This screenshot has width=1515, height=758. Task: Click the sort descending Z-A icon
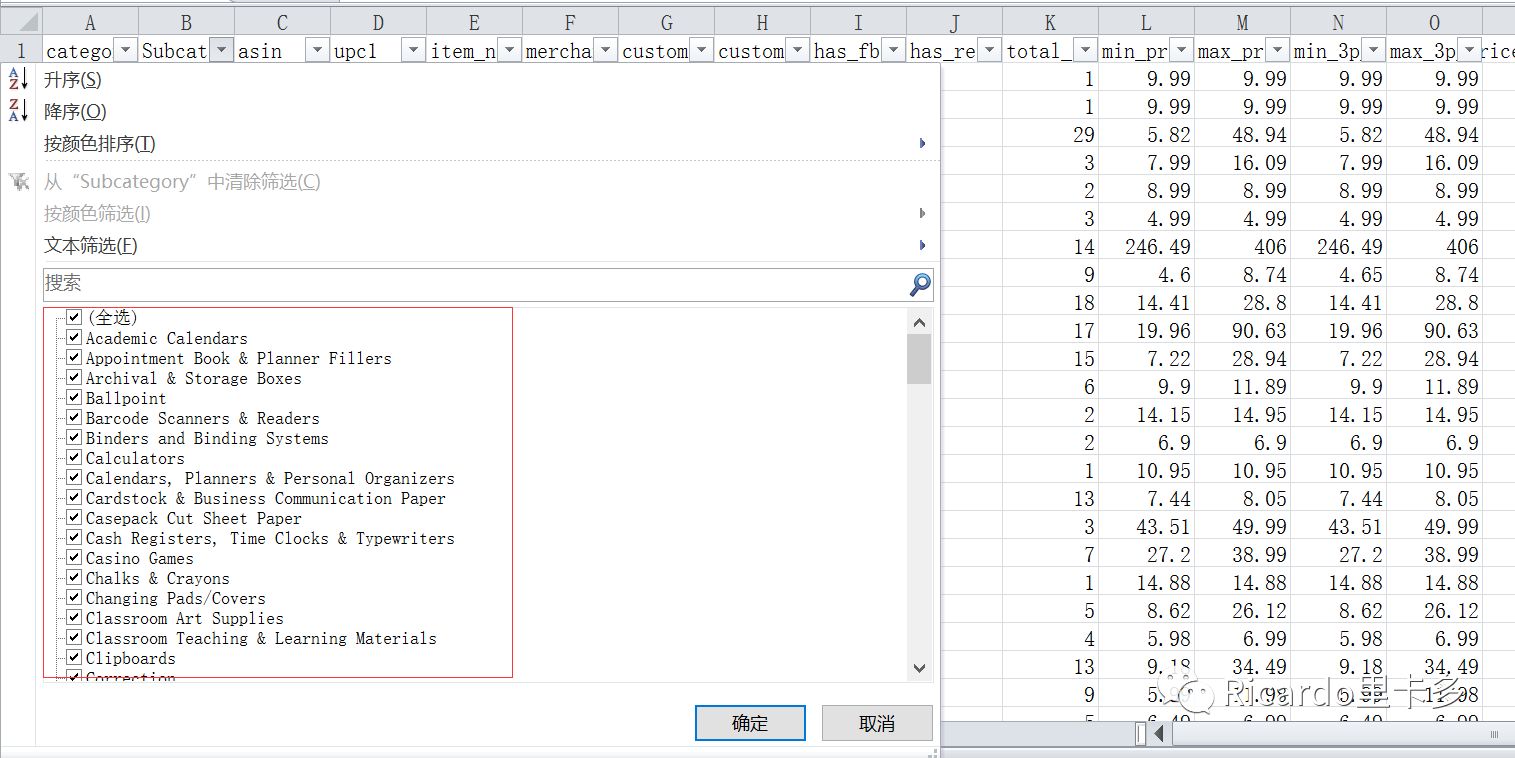coord(18,112)
